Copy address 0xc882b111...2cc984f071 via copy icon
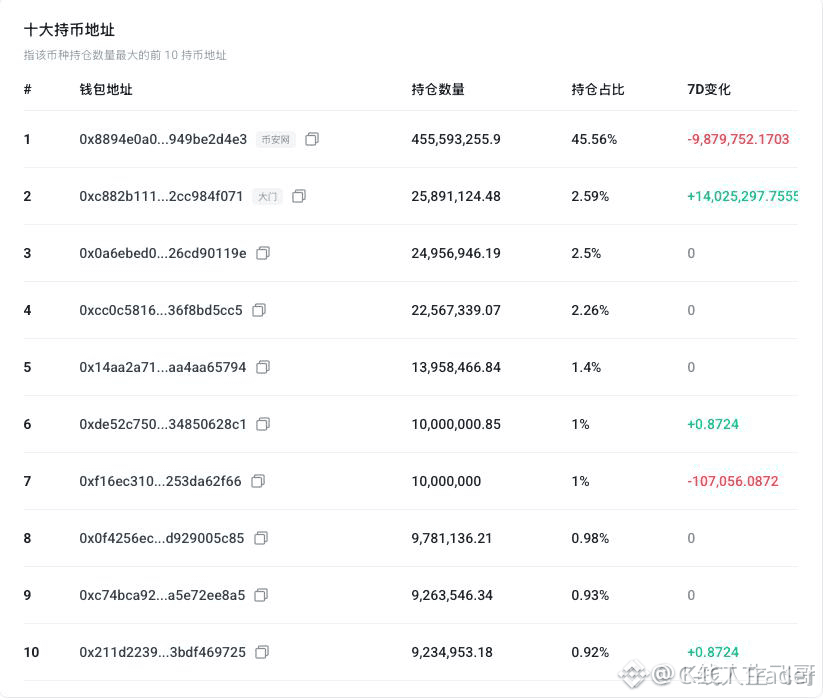 (299, 196)
